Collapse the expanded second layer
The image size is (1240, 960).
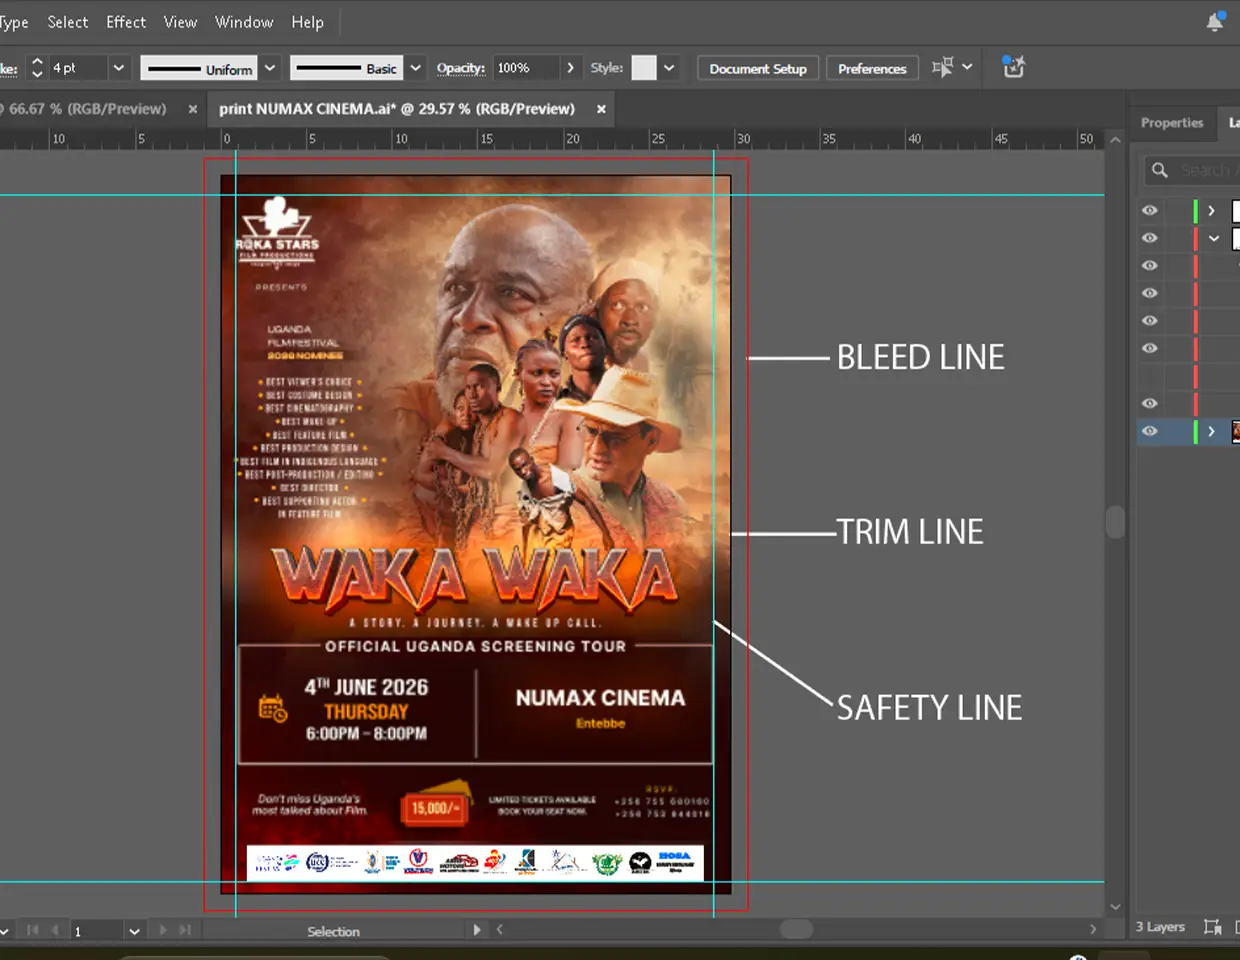click(1213, 238)
